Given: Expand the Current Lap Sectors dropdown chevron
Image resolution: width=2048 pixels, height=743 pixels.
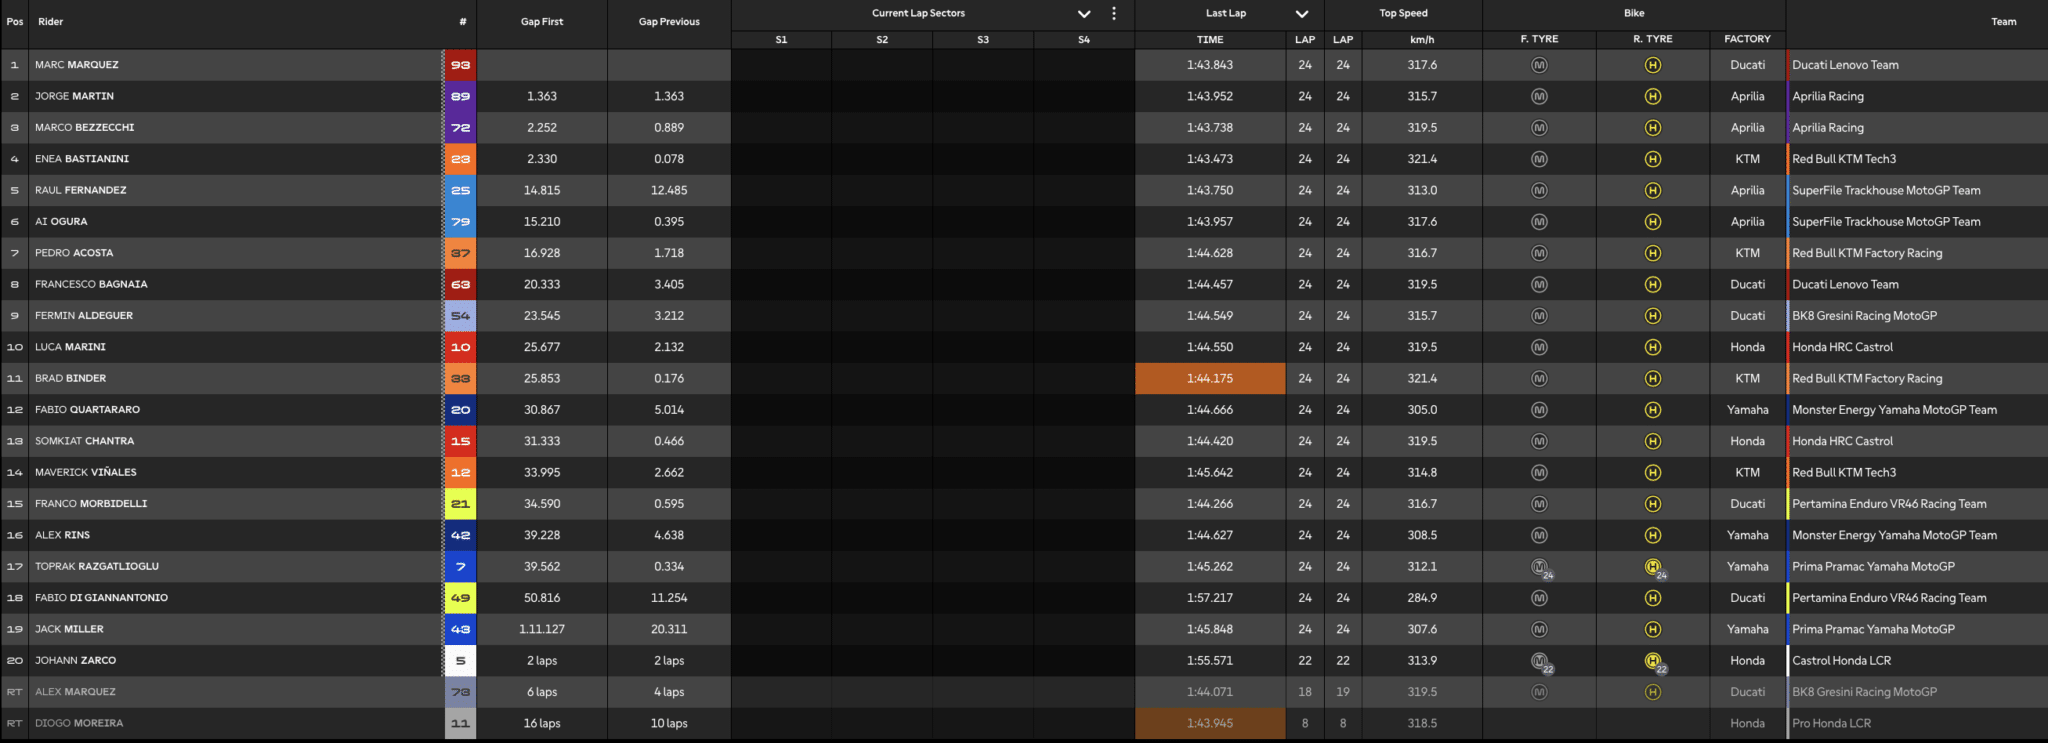Looking at the screenshot, I should click(1084, 14).
